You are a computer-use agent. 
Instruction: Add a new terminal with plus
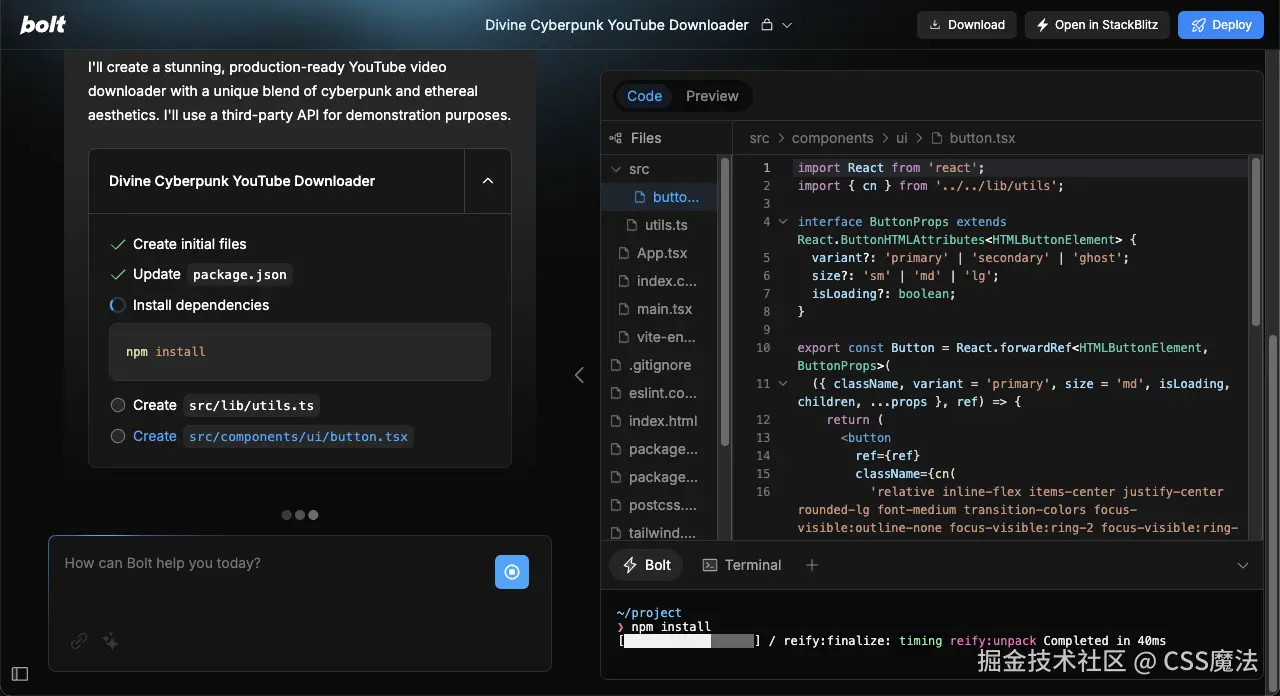812,565
